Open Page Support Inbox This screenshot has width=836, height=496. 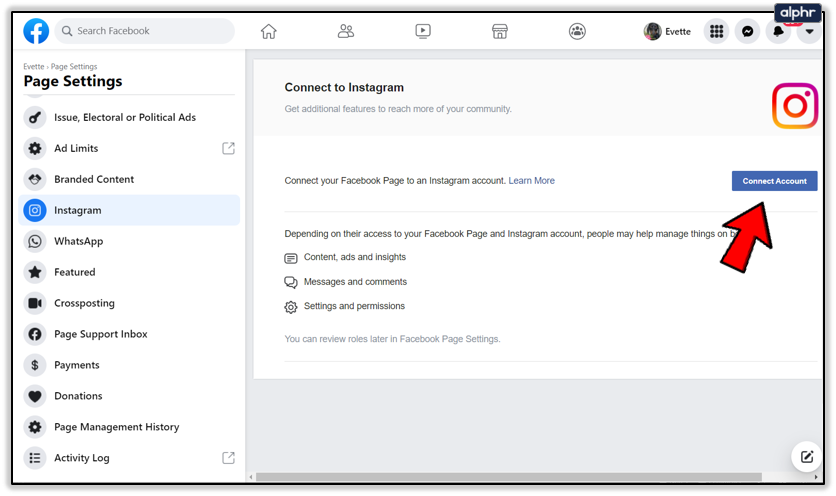point(129,334)
